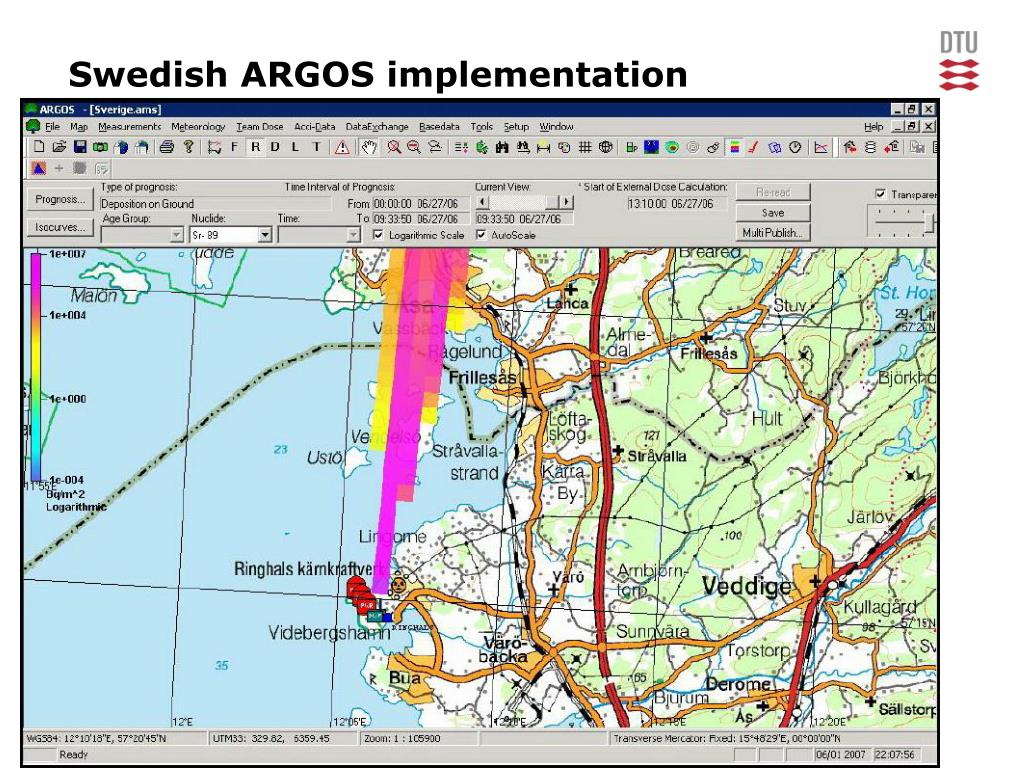Open the DataExchange menu

coord(377,127)
